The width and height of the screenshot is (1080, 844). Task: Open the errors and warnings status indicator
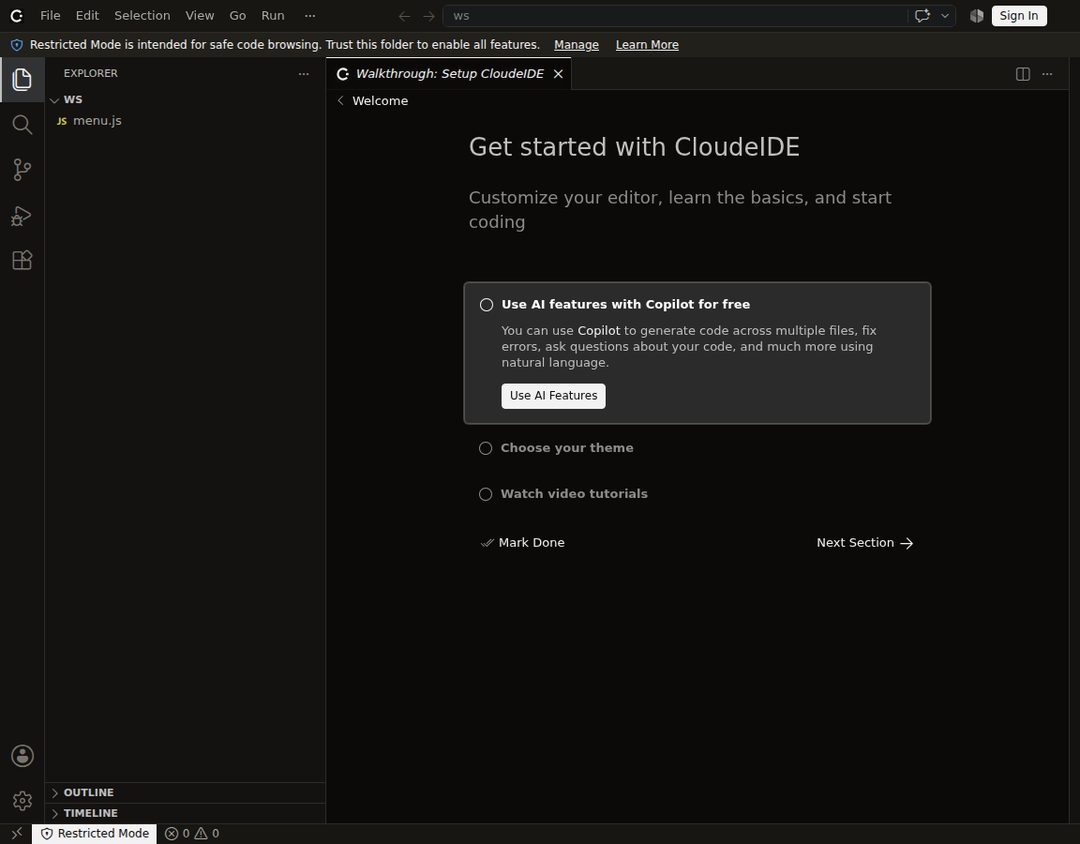click(192, 834)
